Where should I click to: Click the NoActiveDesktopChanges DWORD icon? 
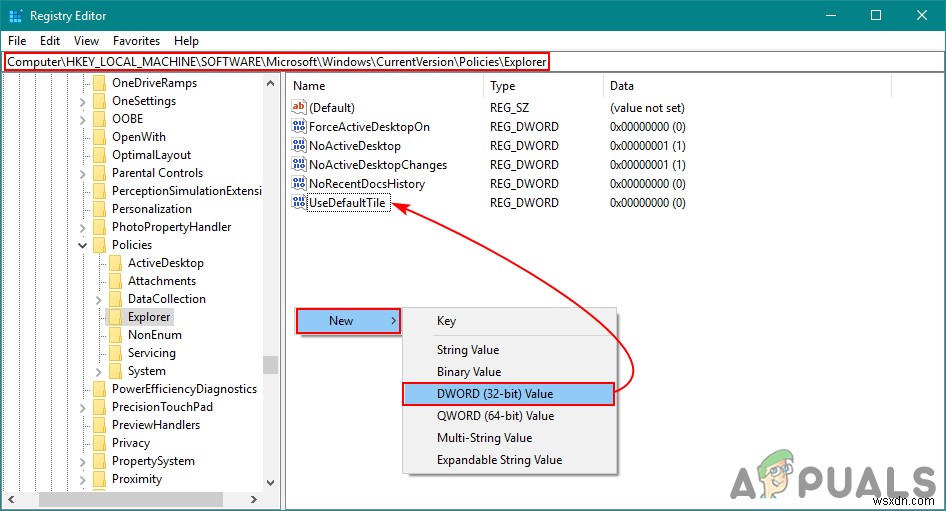pyautogui.click(x=299, y=164)
